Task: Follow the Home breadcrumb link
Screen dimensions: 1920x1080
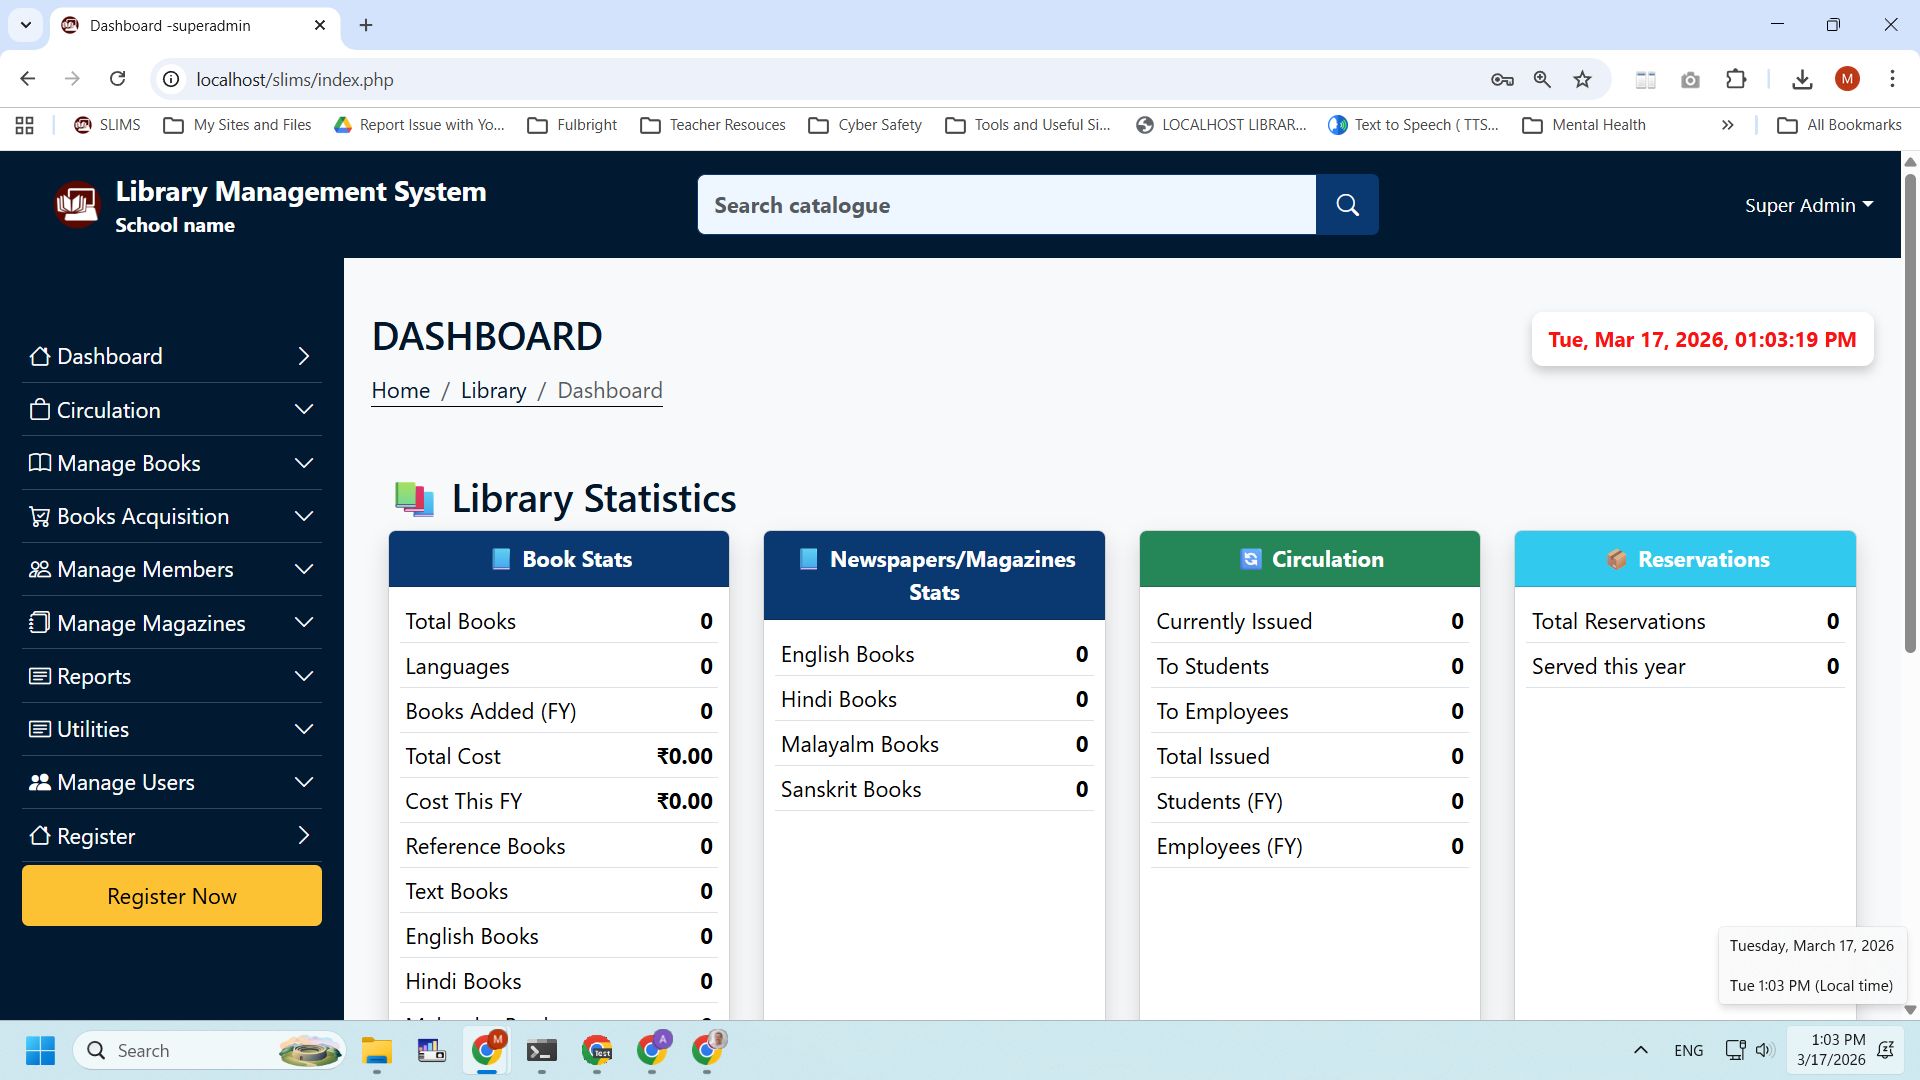Action: [x=400, y=390]
